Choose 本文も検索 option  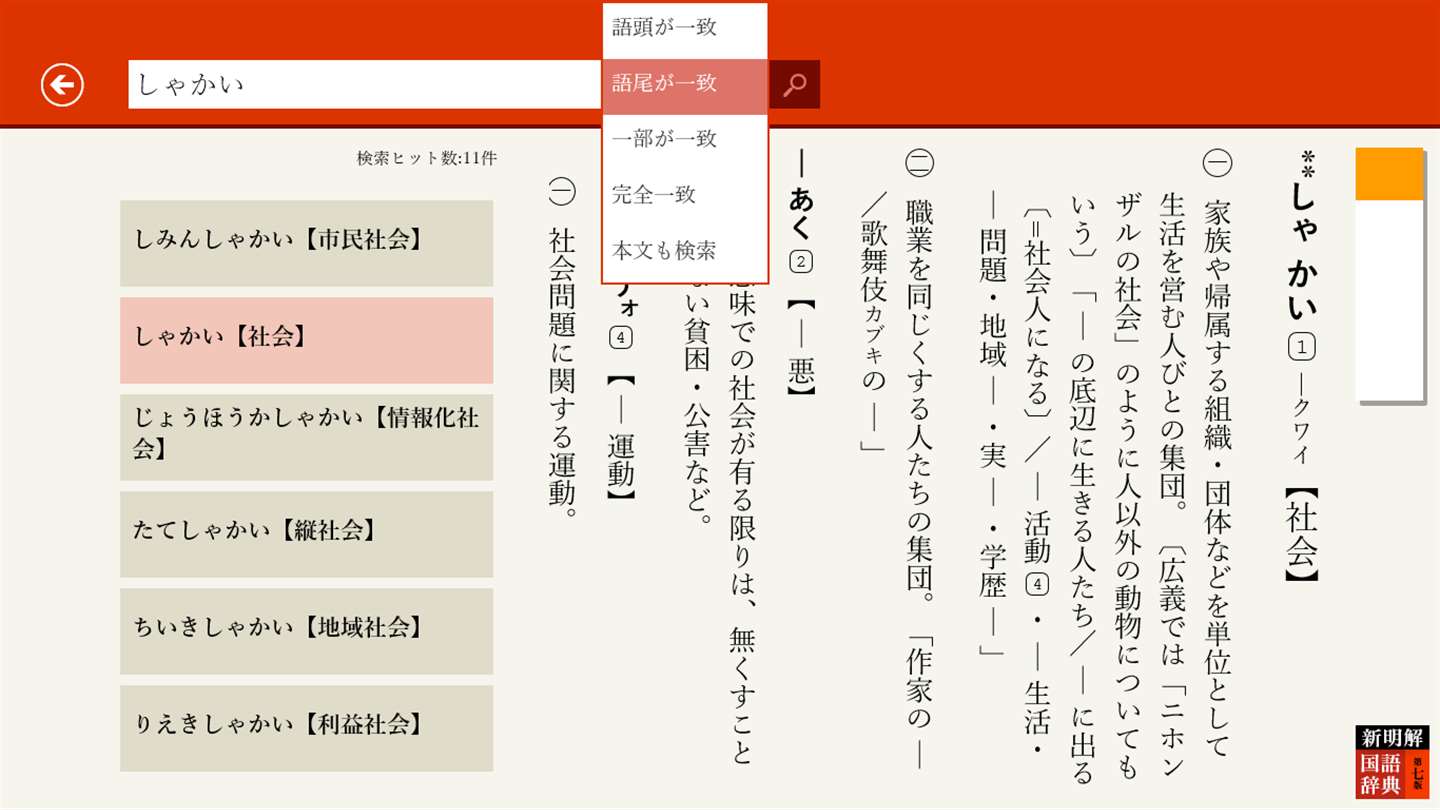pyautogui.click(x=685, y=251)
